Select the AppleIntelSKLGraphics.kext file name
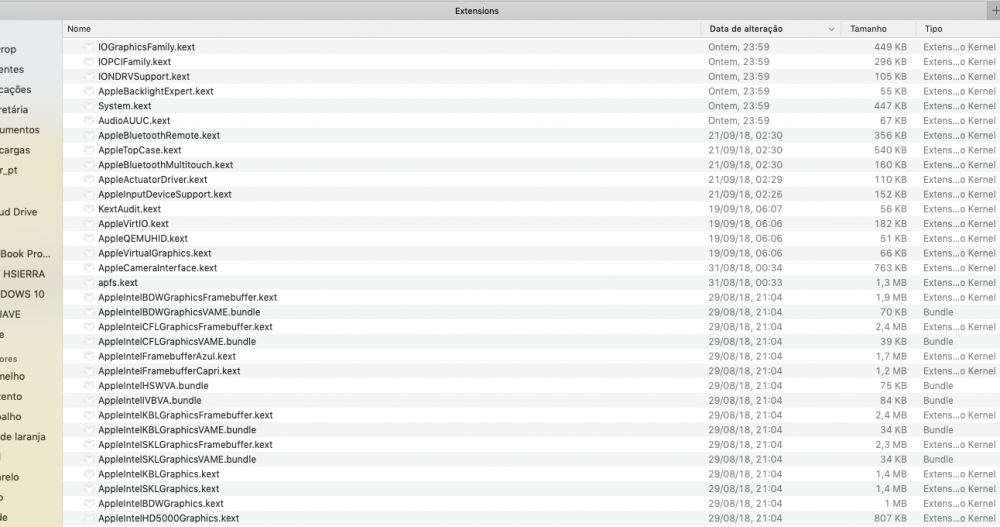This screenshot has width=1000, height=527. [159, 489]
